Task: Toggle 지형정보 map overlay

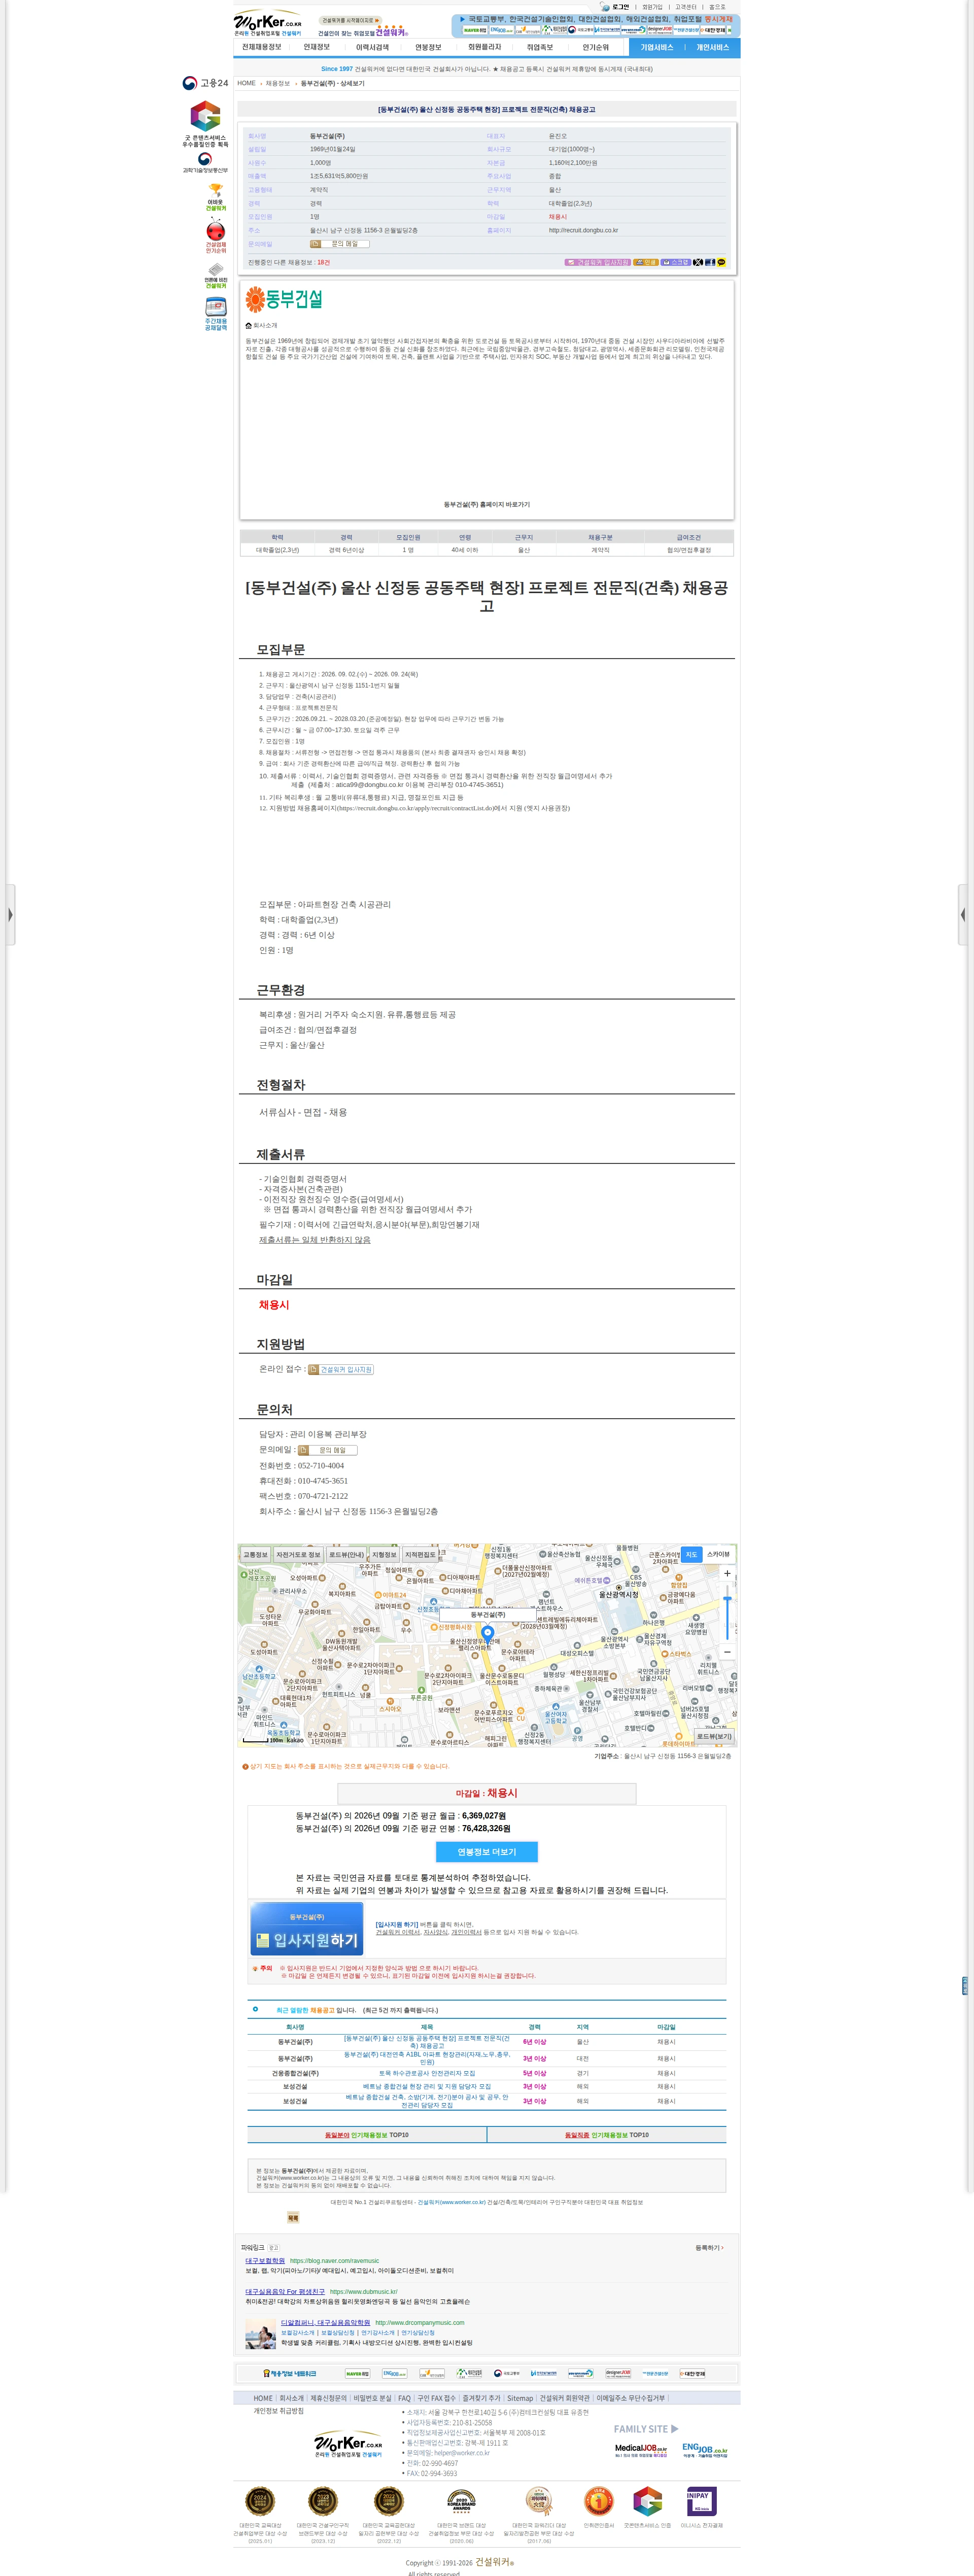Action: tap(384, 1554)
